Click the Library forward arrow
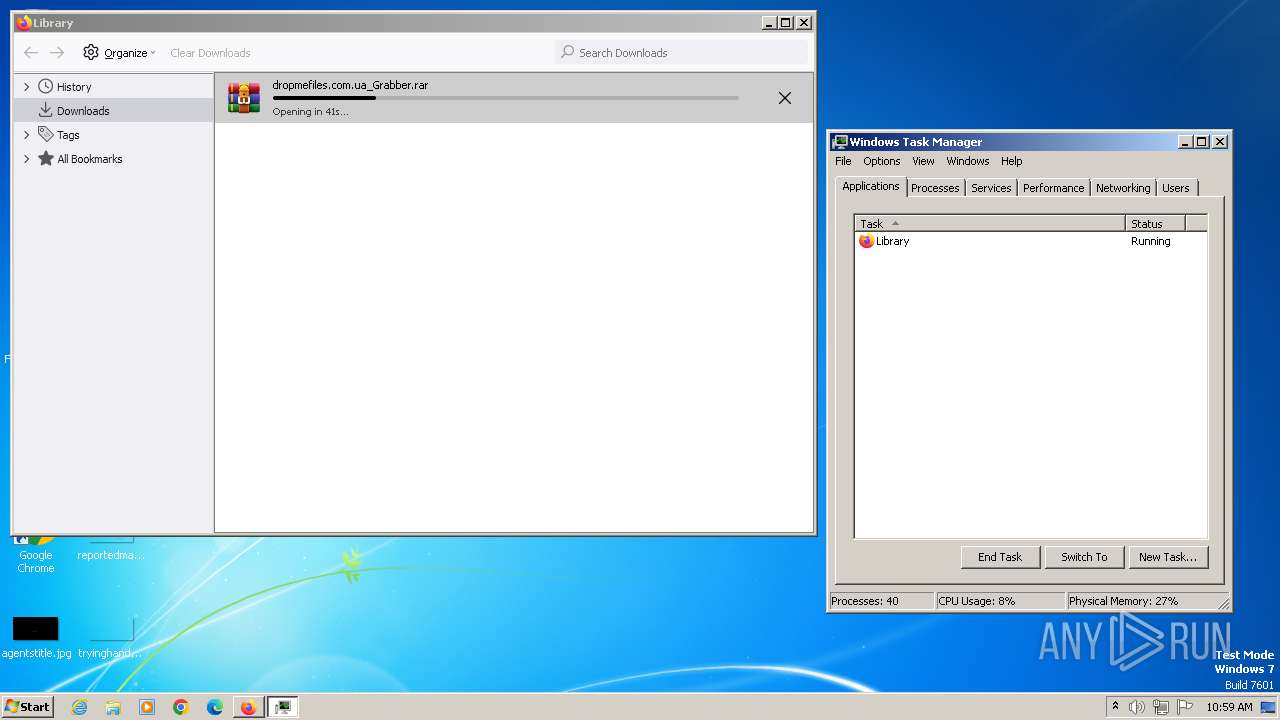Screen dimensions: 1280x720 click(57, 53)
